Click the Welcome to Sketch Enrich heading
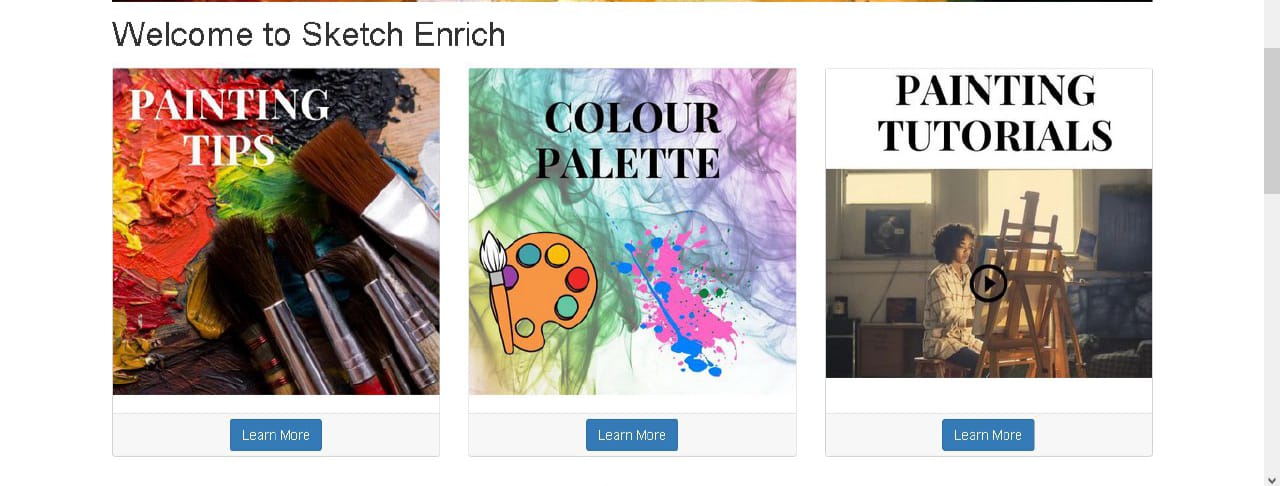The image size is (1280, 486). [x=309, y=35]
